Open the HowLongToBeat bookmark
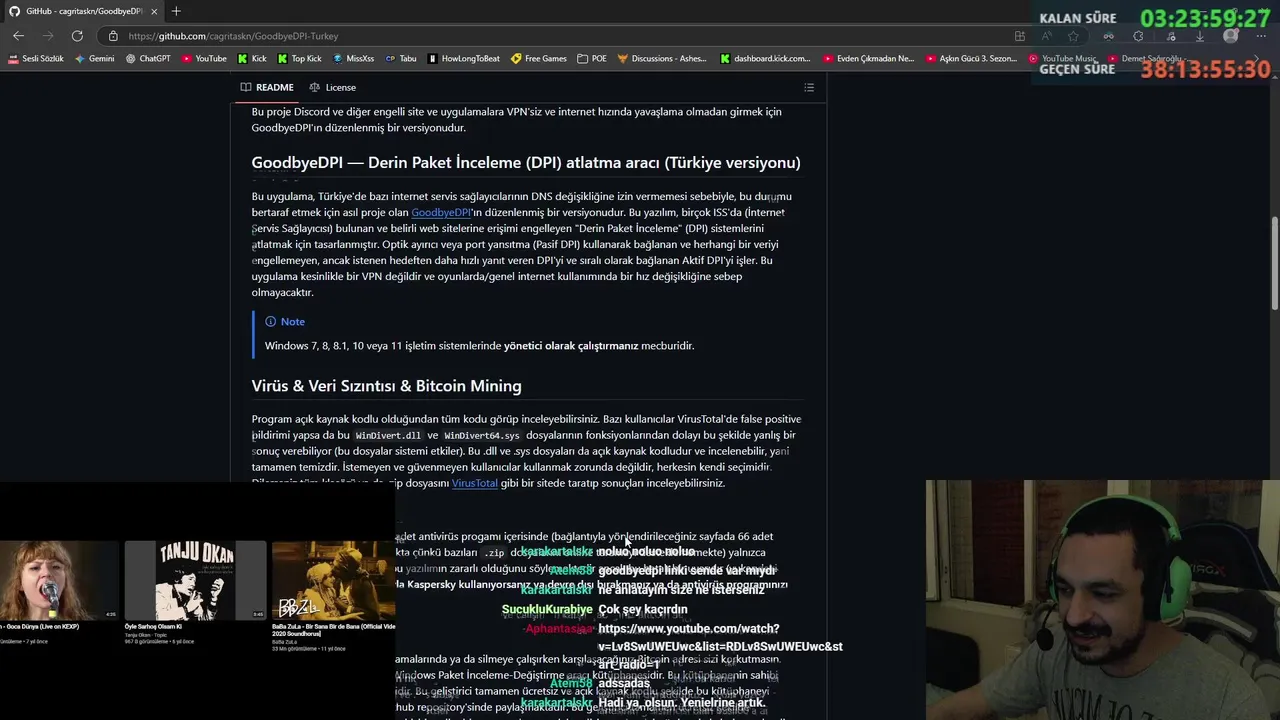 464,58
